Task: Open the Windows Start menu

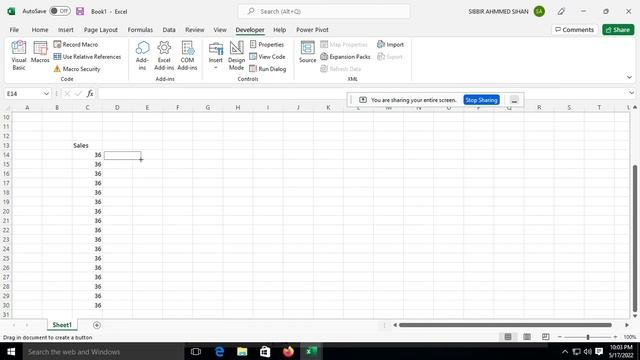Action: [11, 351]
